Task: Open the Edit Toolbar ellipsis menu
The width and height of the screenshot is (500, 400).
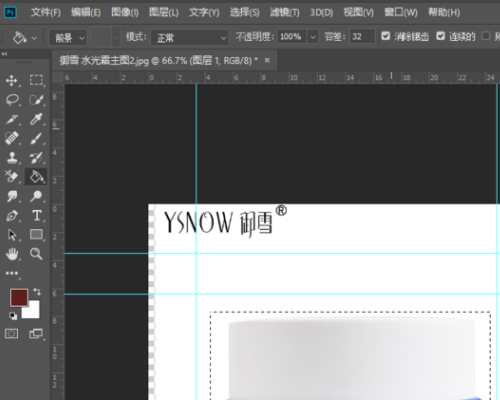Action: pos(12,273)
